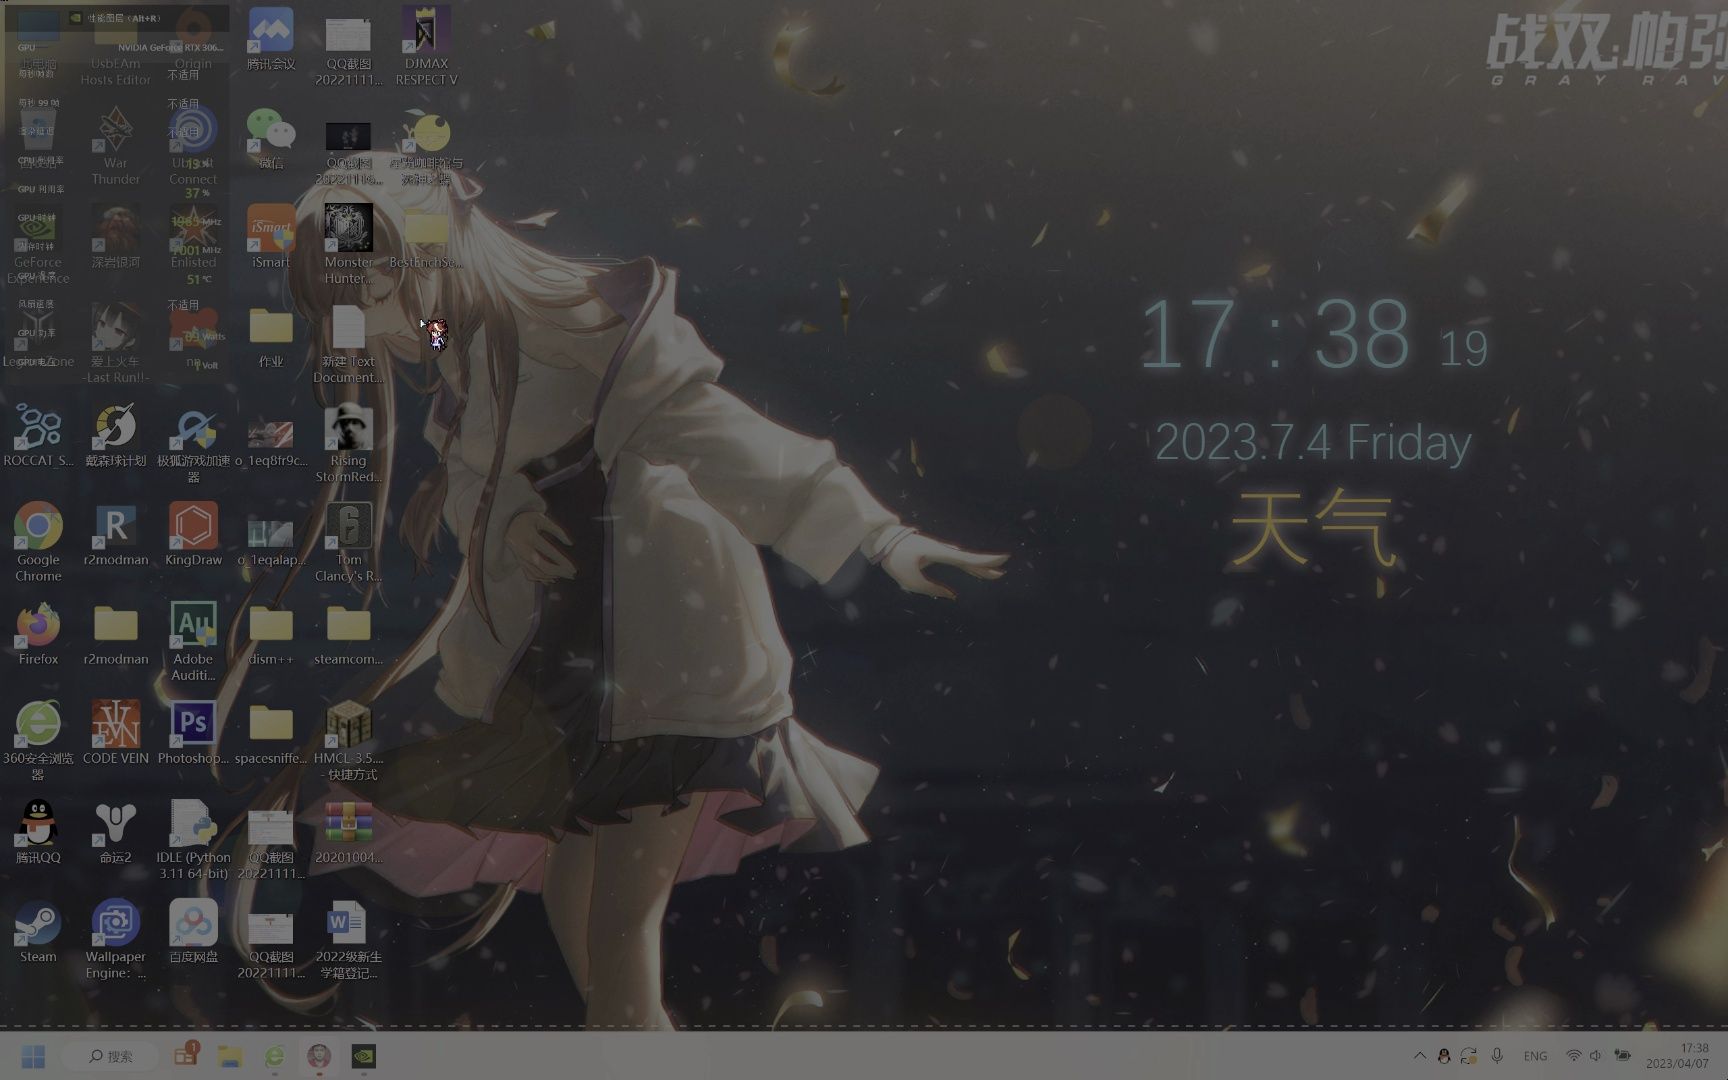Open NVIDIA GeForce Experience on the taskbar
This screenshot has height=1080, width=1728.
[364, 1055]
